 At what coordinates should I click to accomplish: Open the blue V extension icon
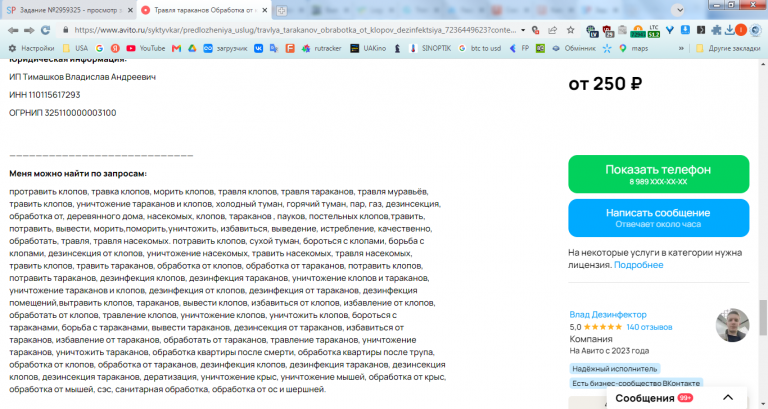[670, 30]
